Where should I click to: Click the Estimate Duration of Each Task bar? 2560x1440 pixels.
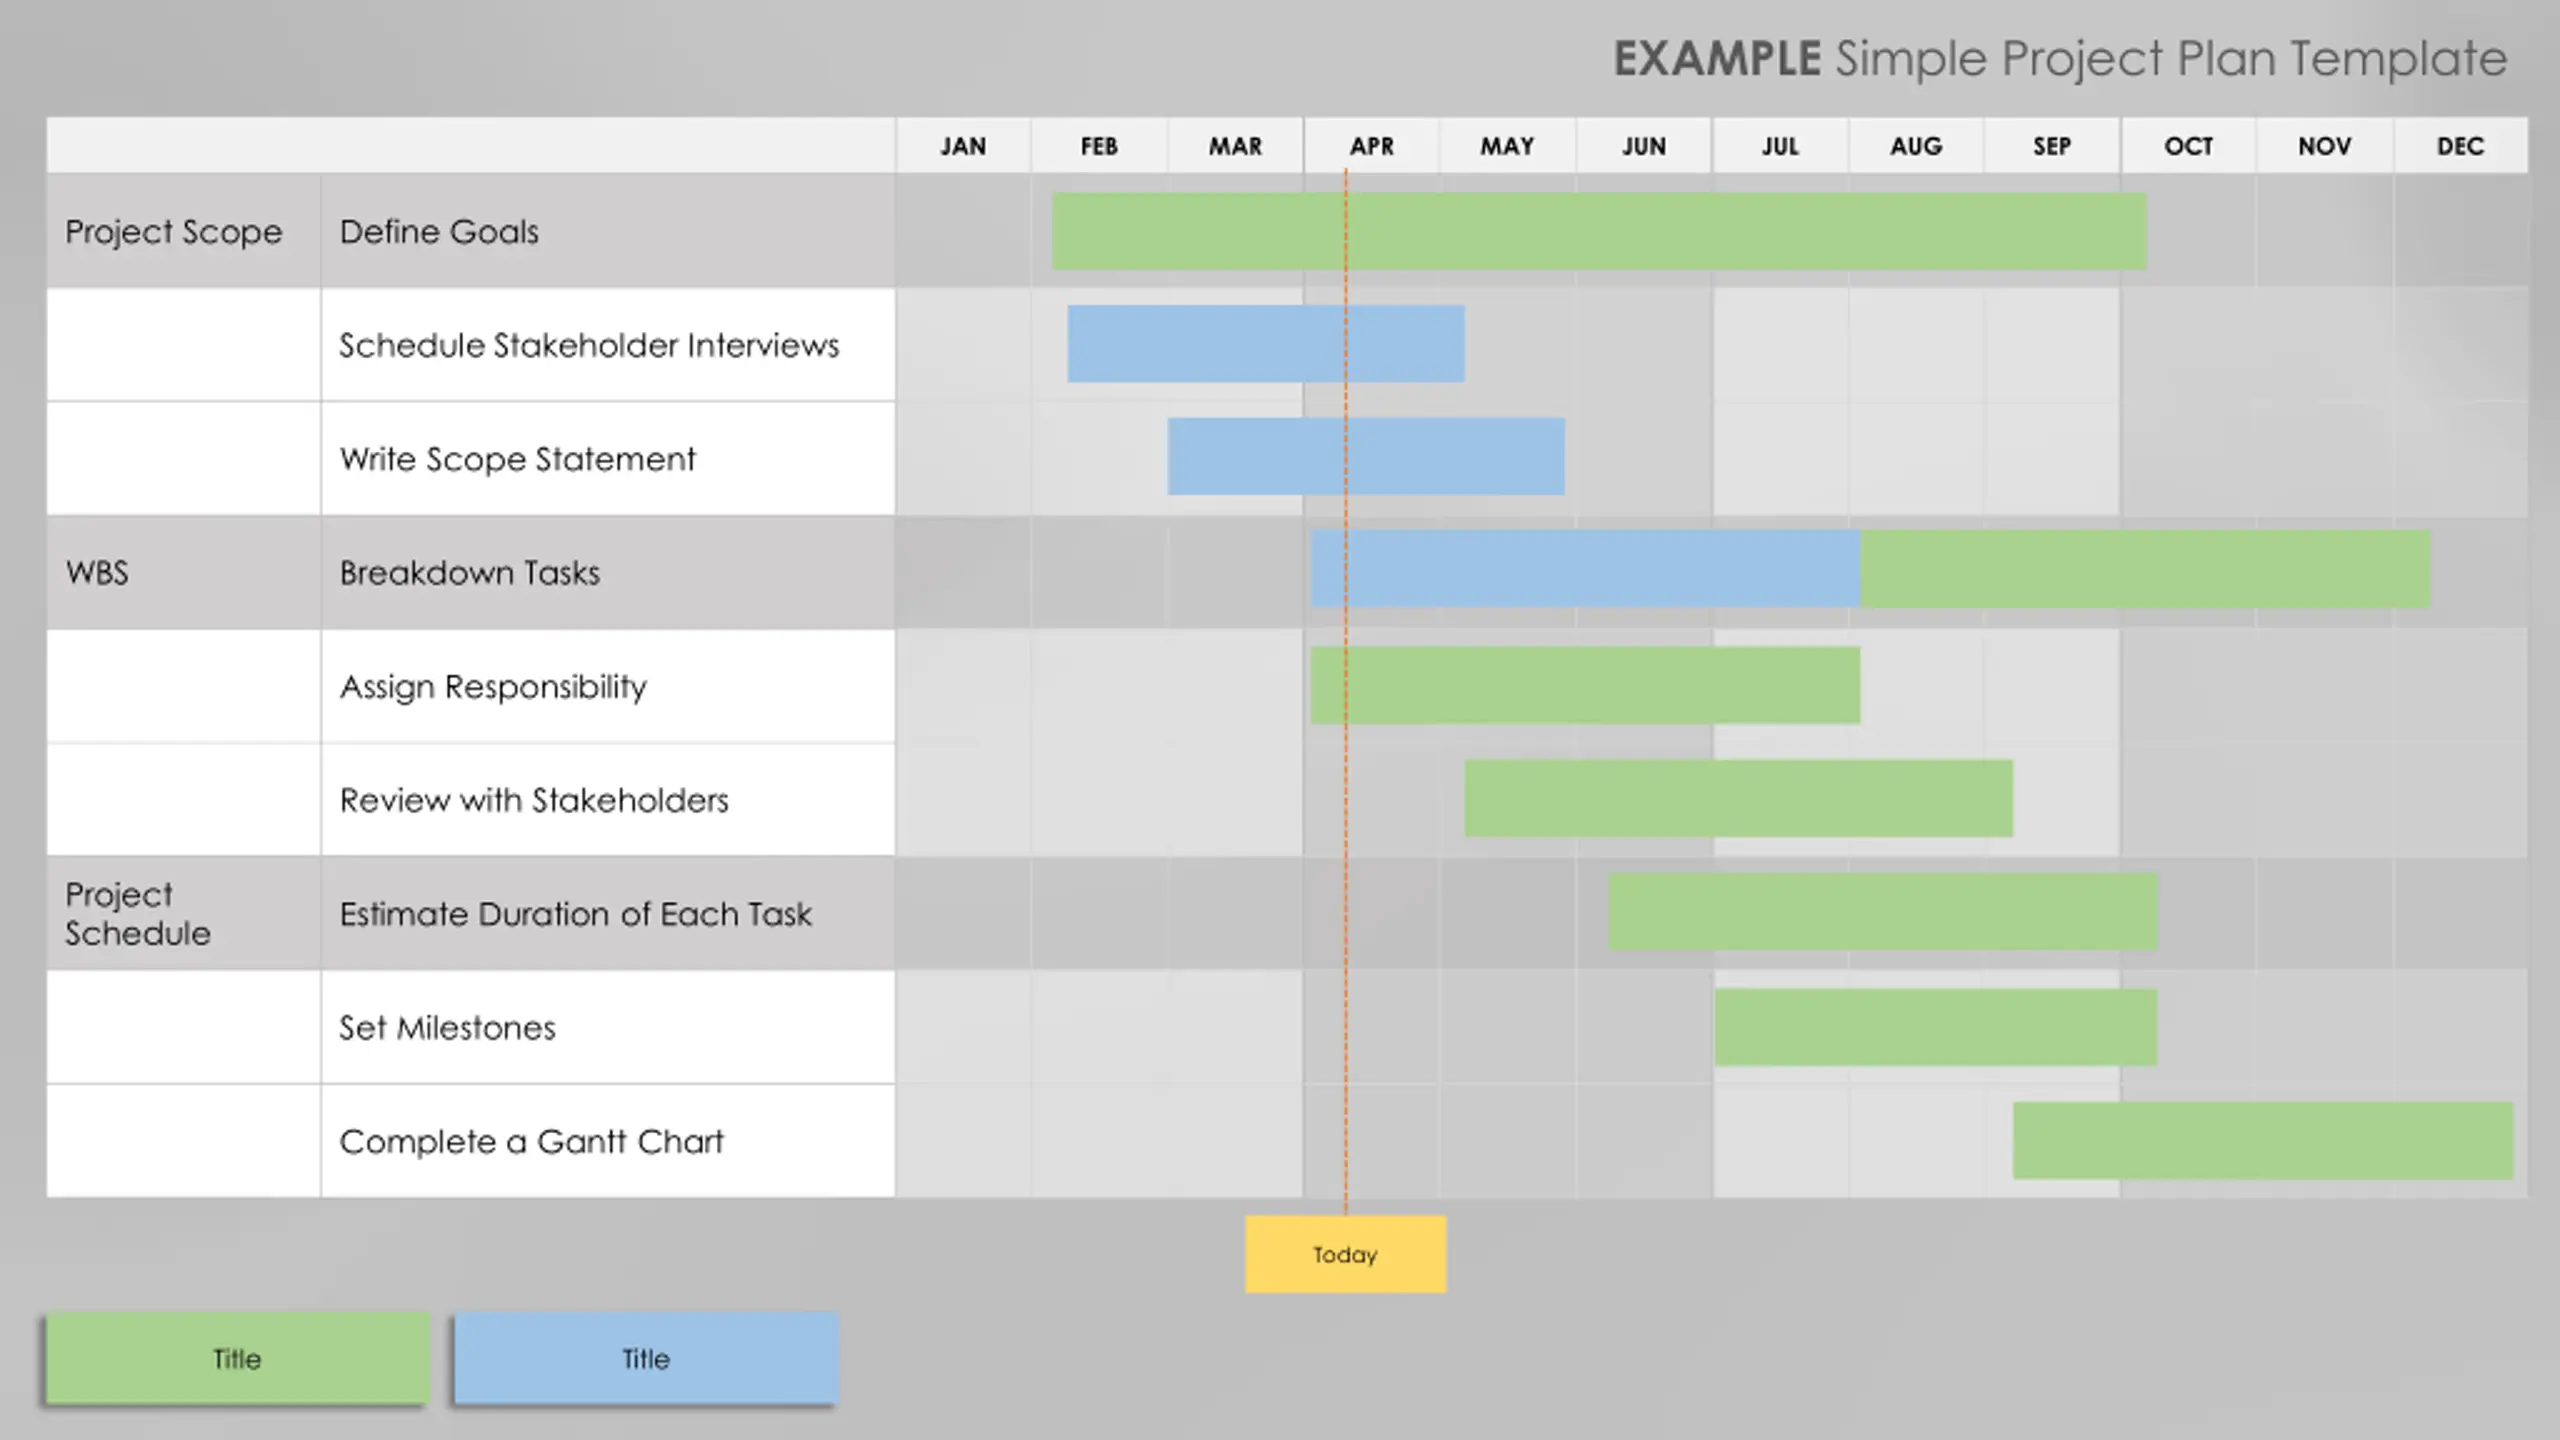point(1883,911)
